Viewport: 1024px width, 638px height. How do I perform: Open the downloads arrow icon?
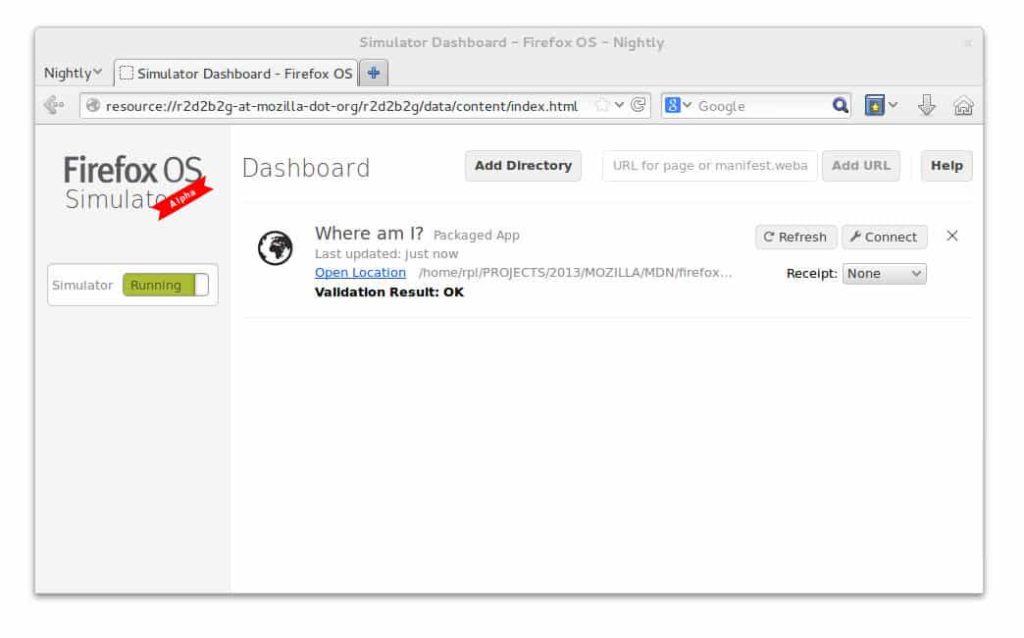[927, 106]
